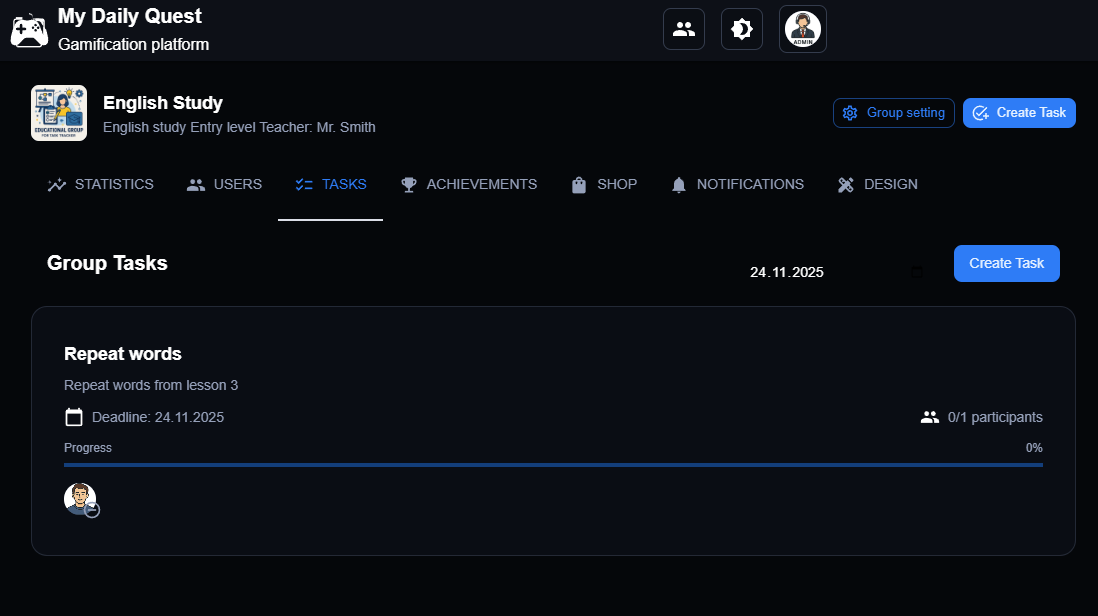Click the 24.11.2025 date field
Screen dimensions: 1098x616
787,272
